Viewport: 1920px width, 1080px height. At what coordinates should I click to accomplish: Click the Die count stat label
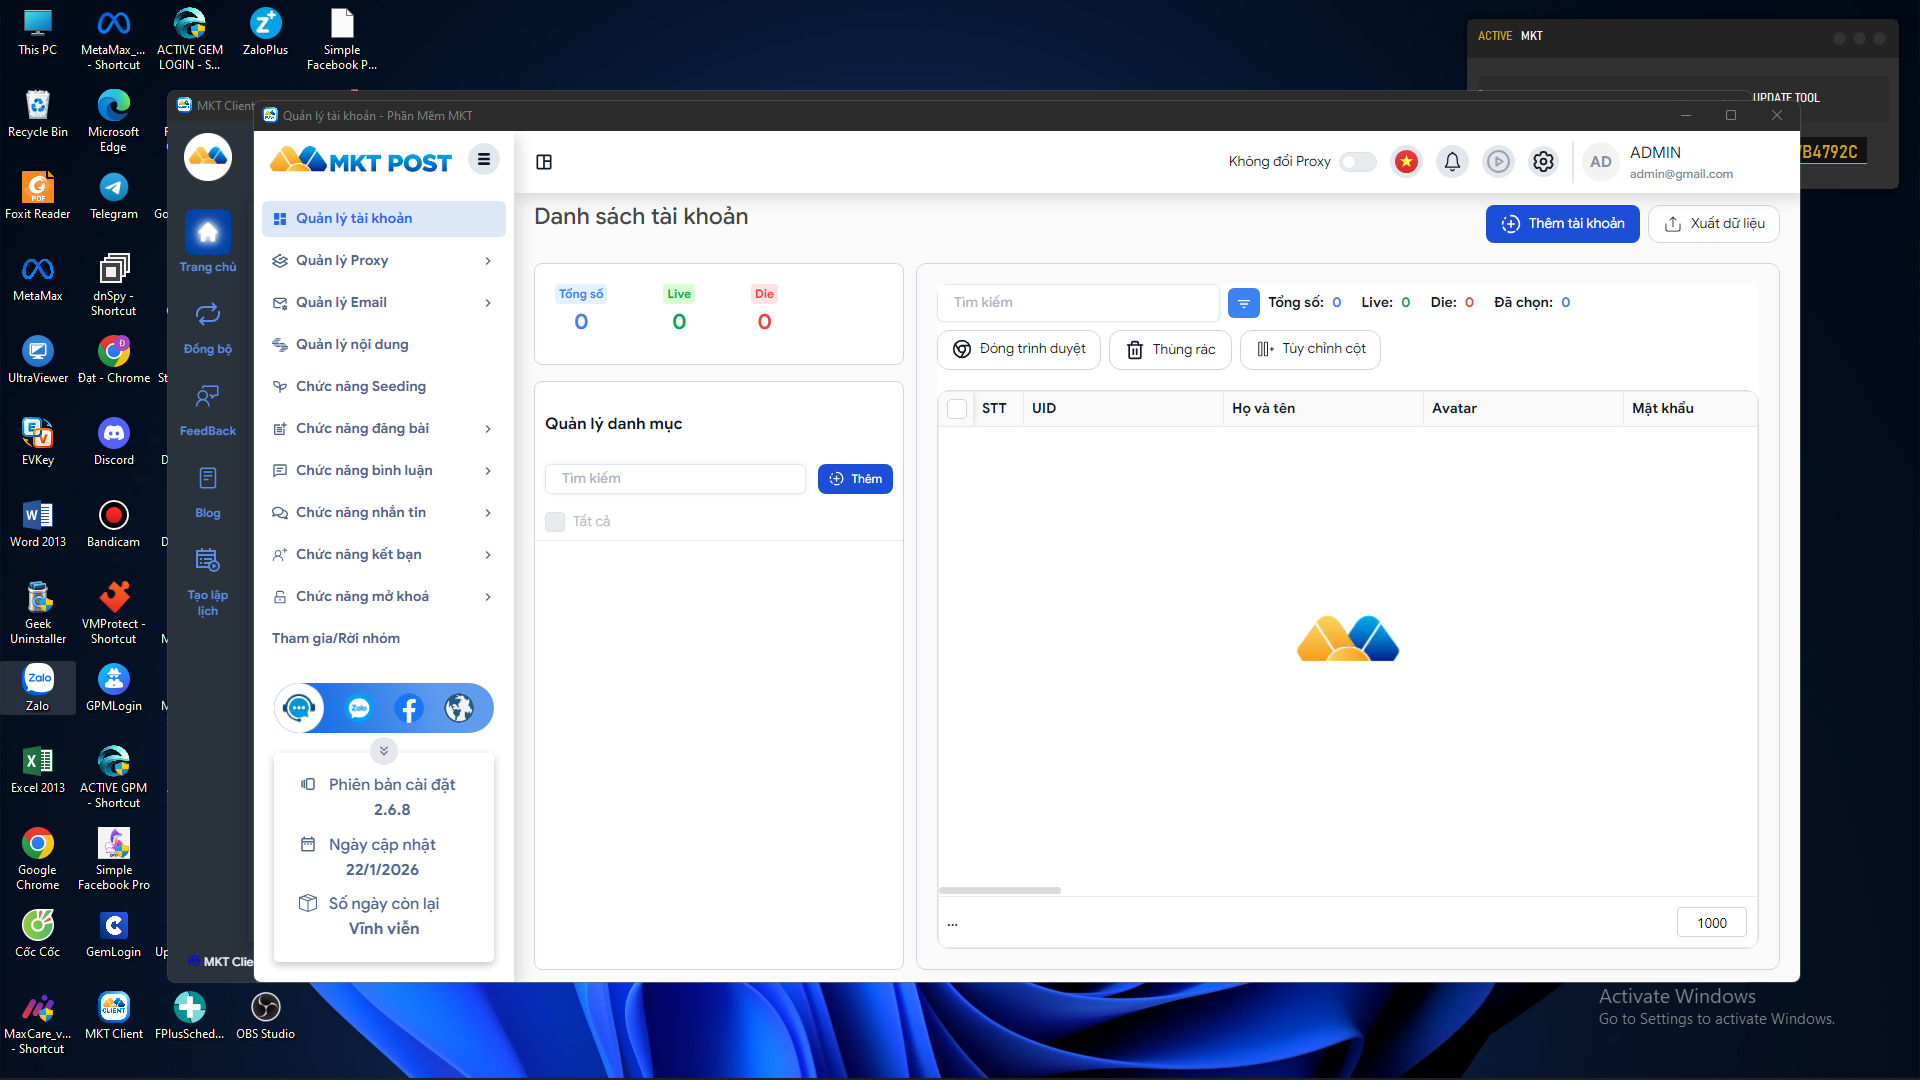click(x=764, y=294)
